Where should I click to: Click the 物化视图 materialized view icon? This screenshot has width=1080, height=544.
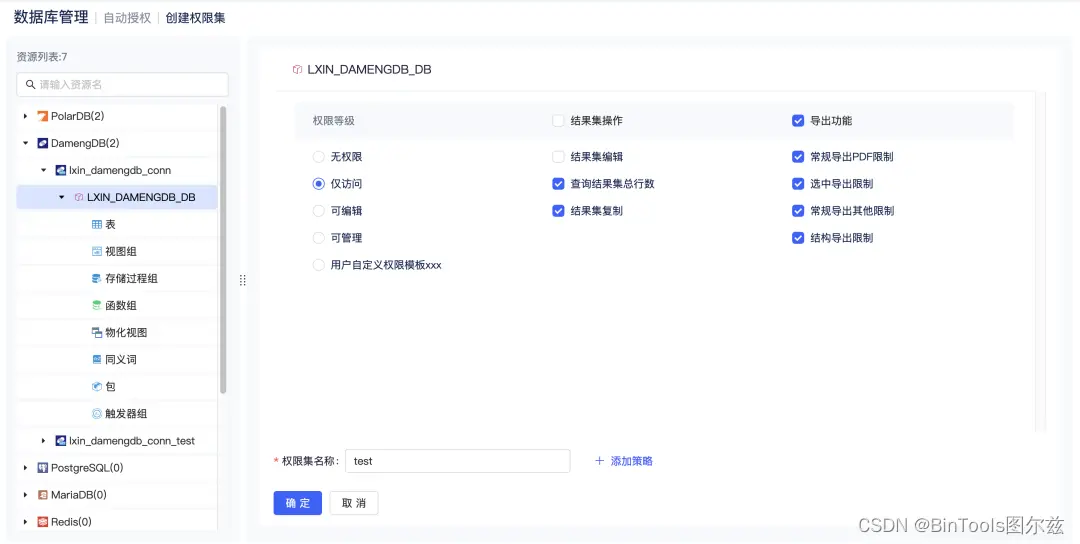pyautogui.click(x=97, y=333)
